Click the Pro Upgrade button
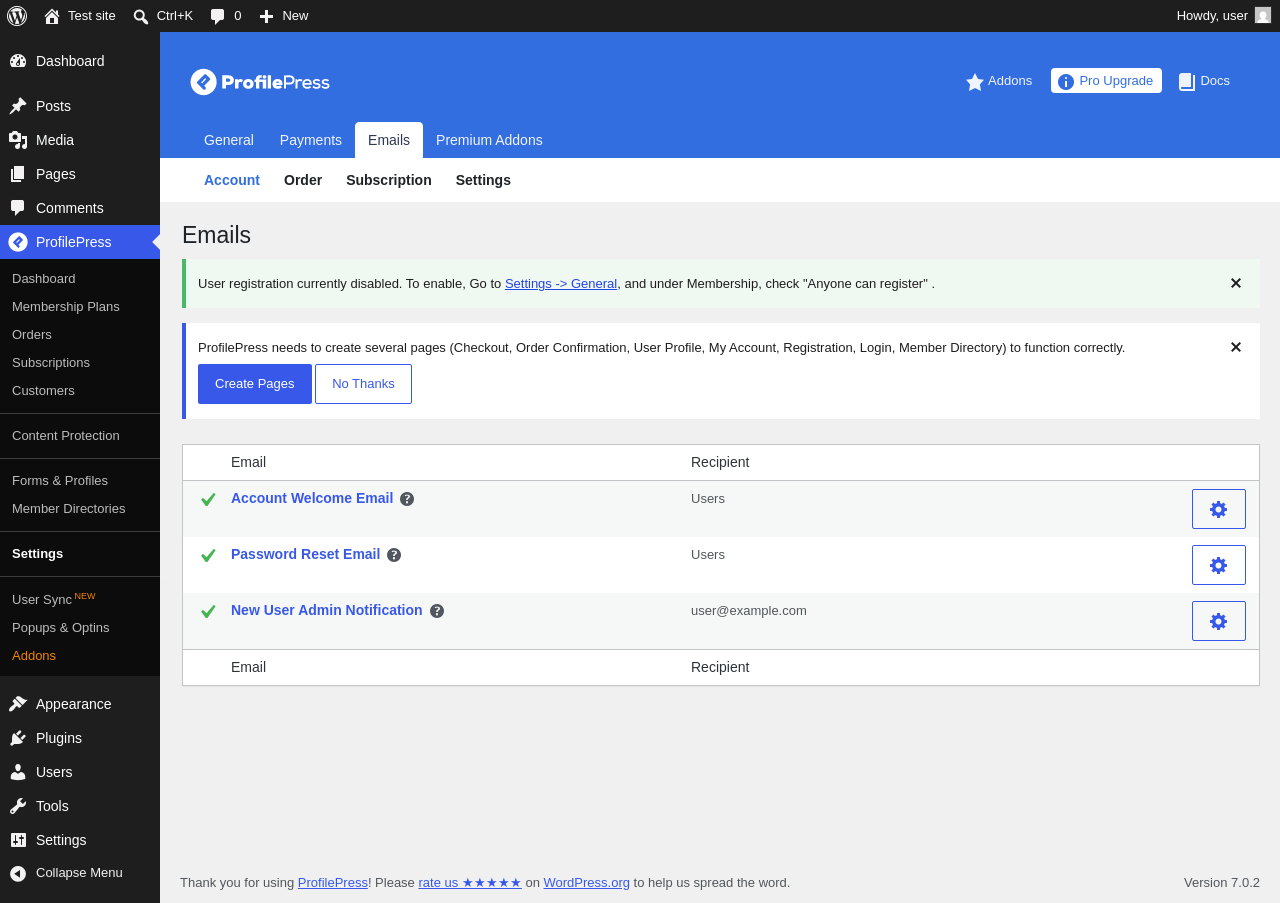This screenshot has height=903, width=1280. [1106, 81]
